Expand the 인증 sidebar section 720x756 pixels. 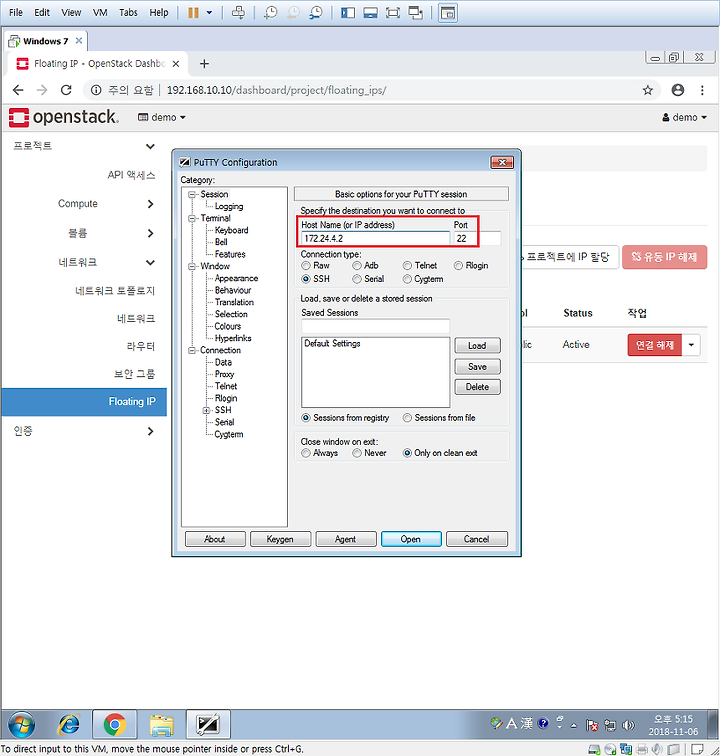tap(84, 431)
